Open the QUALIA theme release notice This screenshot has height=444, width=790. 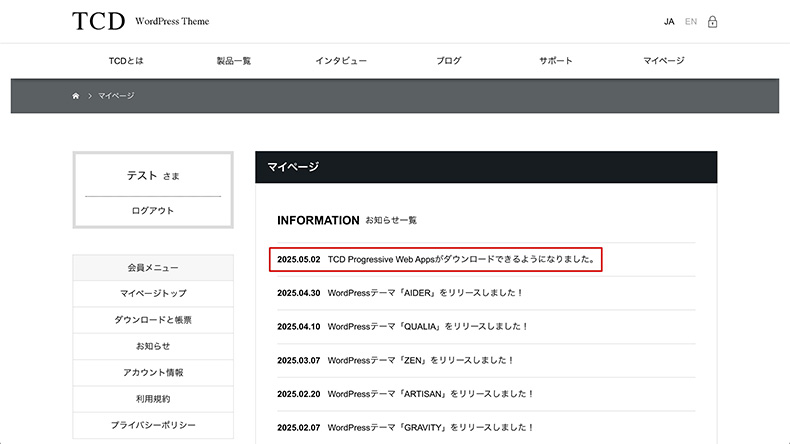coord(428,327)
